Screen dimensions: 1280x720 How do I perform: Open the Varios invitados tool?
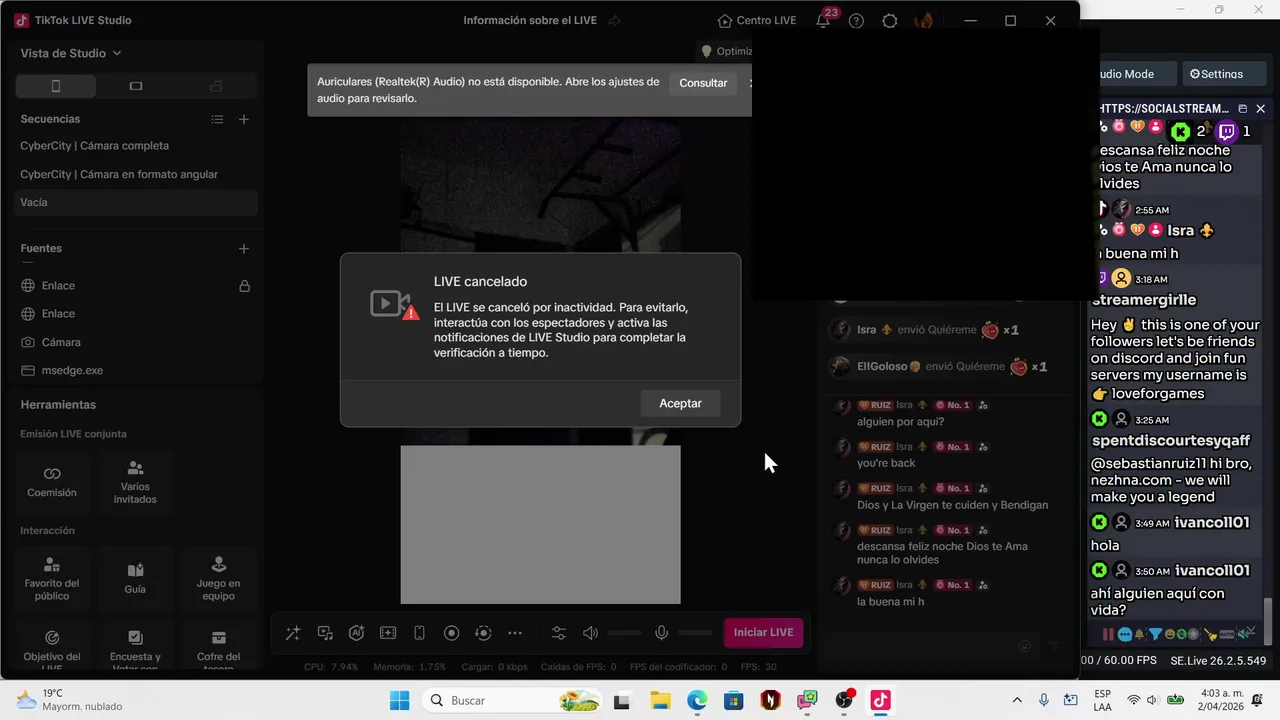(135, 482)
